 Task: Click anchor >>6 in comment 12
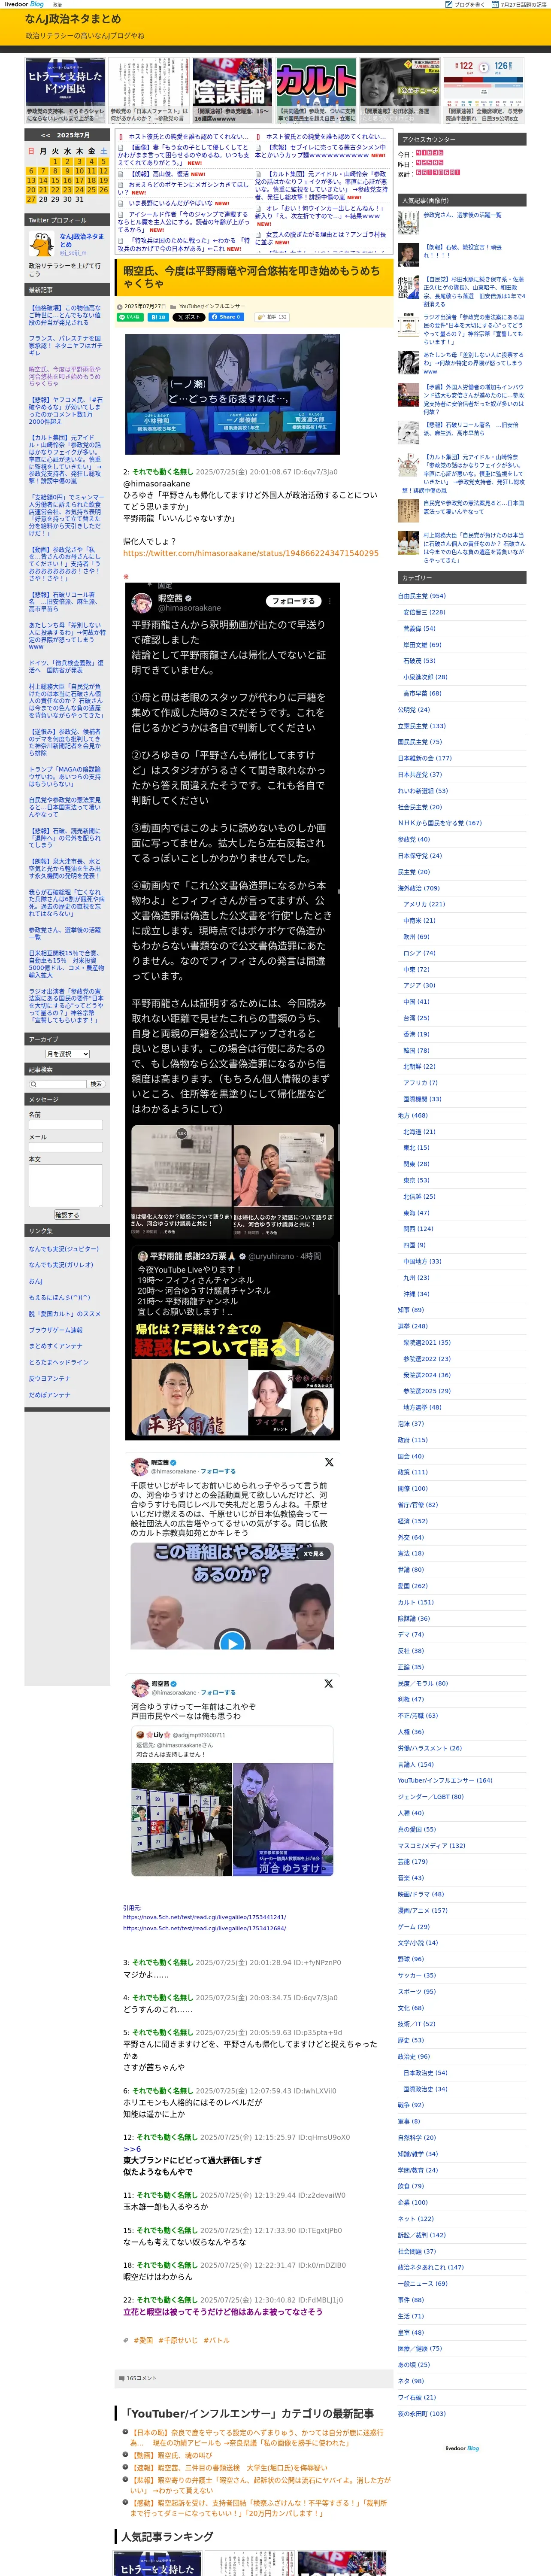click(132, 2149)
